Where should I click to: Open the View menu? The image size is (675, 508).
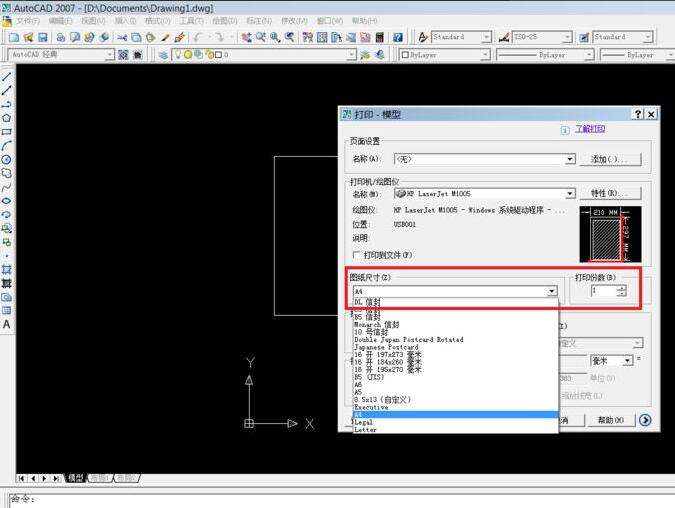point(93,21)
